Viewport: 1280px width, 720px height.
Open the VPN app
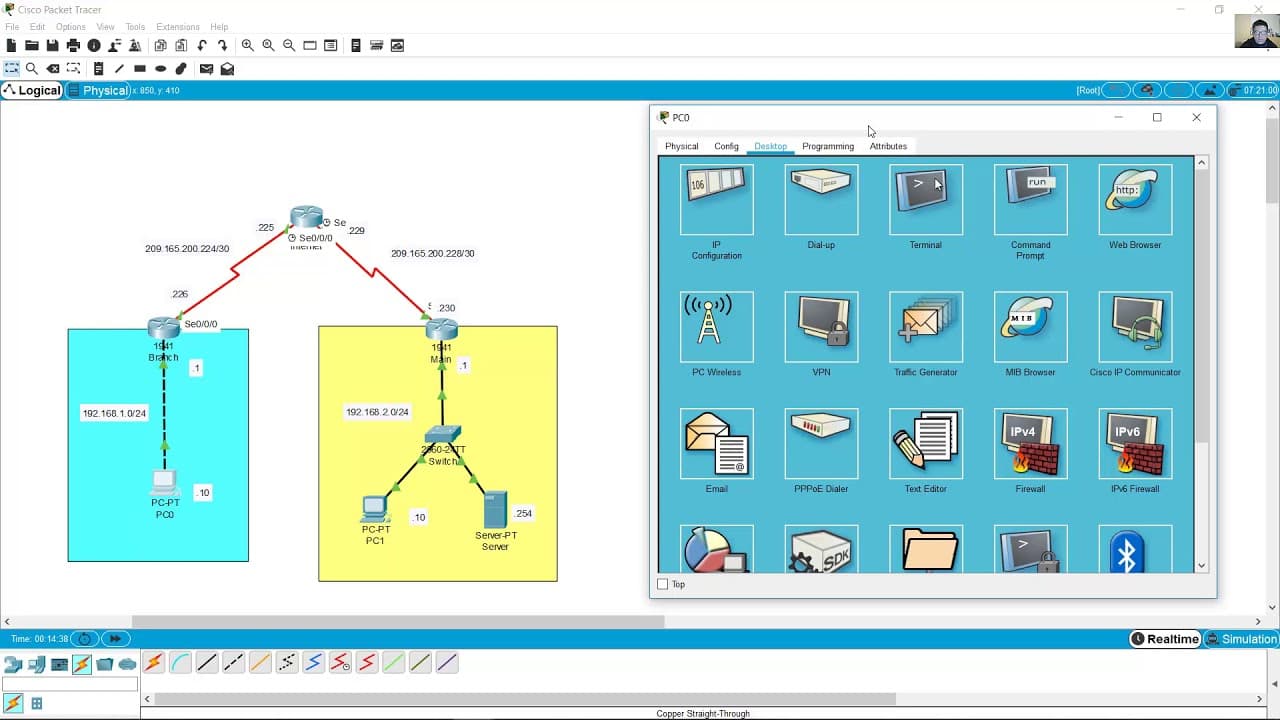pyautogui.click(x=821, y=327)
